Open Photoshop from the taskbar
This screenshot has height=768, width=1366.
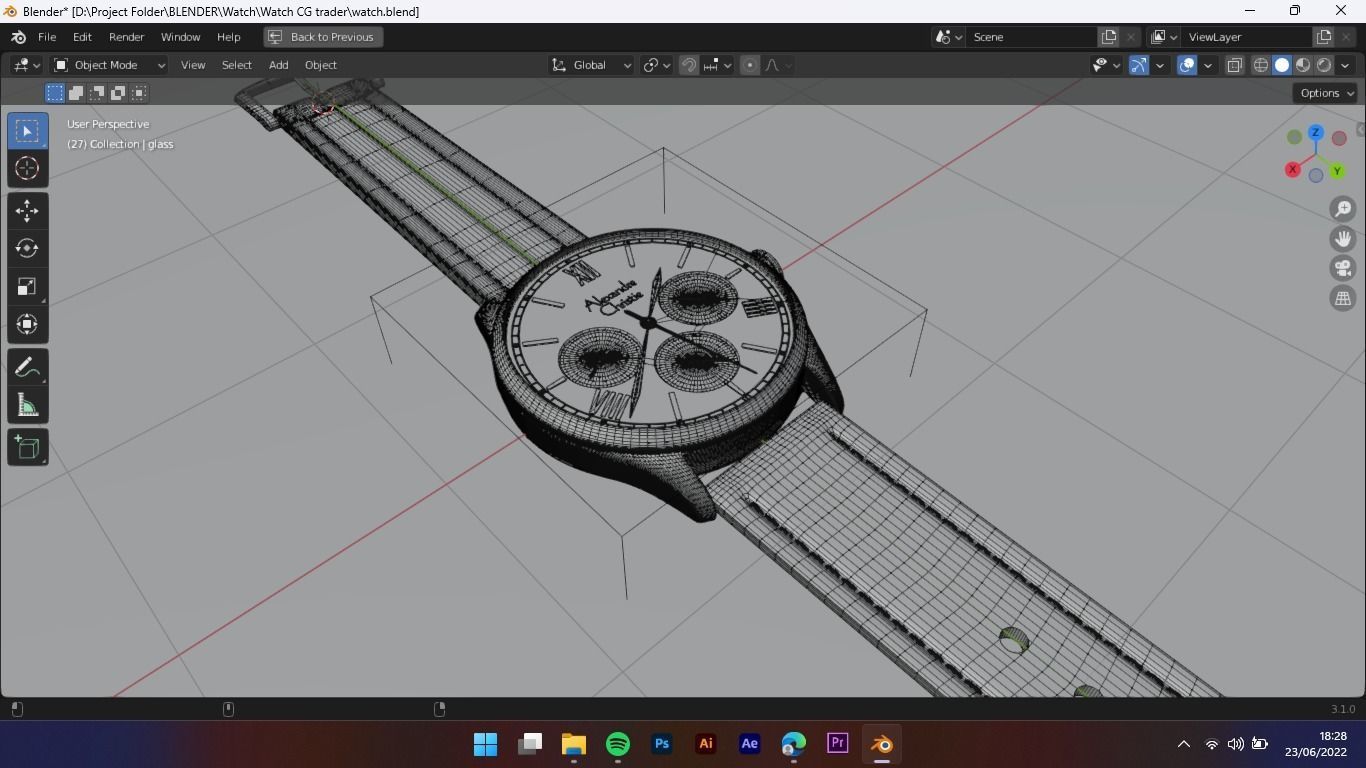point(662,744)
